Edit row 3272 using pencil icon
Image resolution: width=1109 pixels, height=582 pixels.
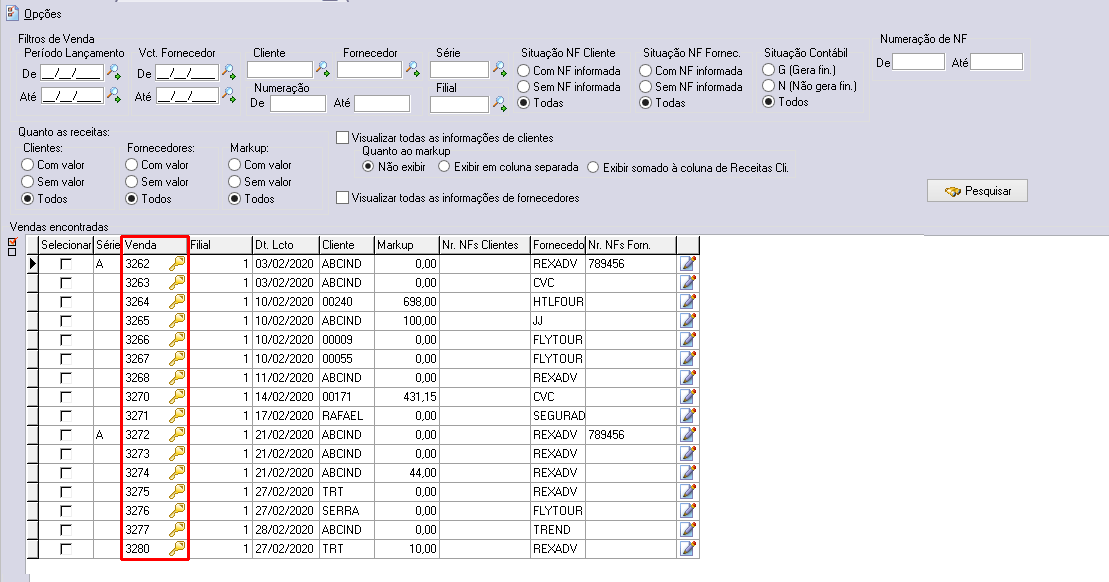coord(687,434)
